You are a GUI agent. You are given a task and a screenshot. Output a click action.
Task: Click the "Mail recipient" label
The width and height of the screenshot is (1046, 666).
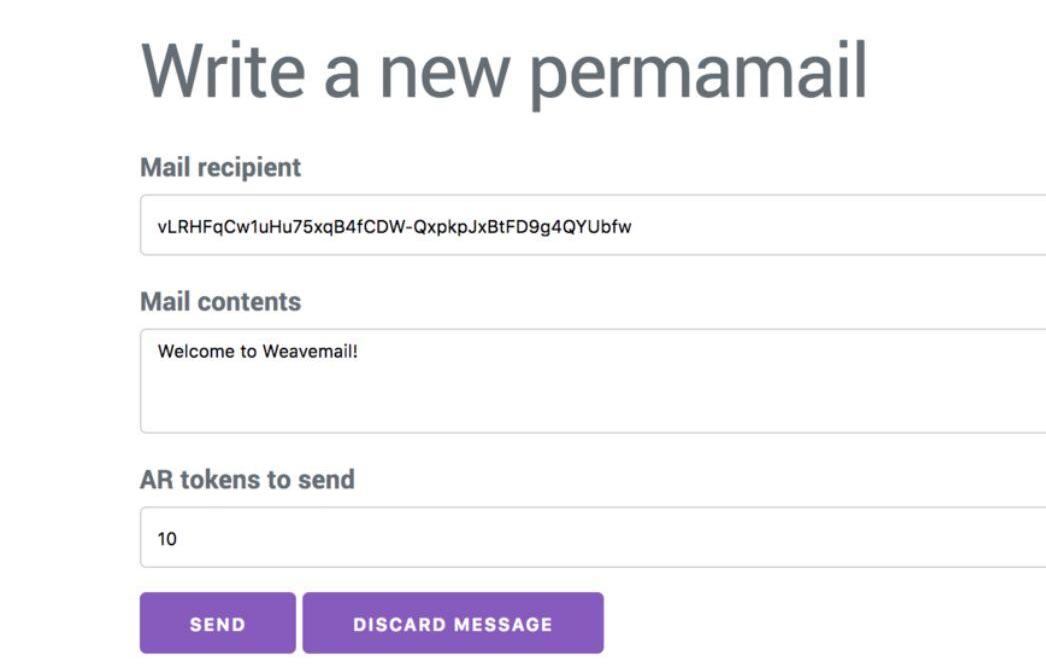click(220, 167)
